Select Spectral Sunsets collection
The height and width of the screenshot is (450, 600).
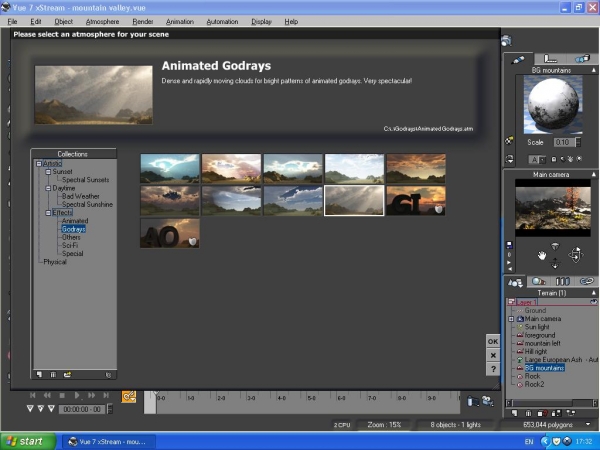tap(85, 180)
